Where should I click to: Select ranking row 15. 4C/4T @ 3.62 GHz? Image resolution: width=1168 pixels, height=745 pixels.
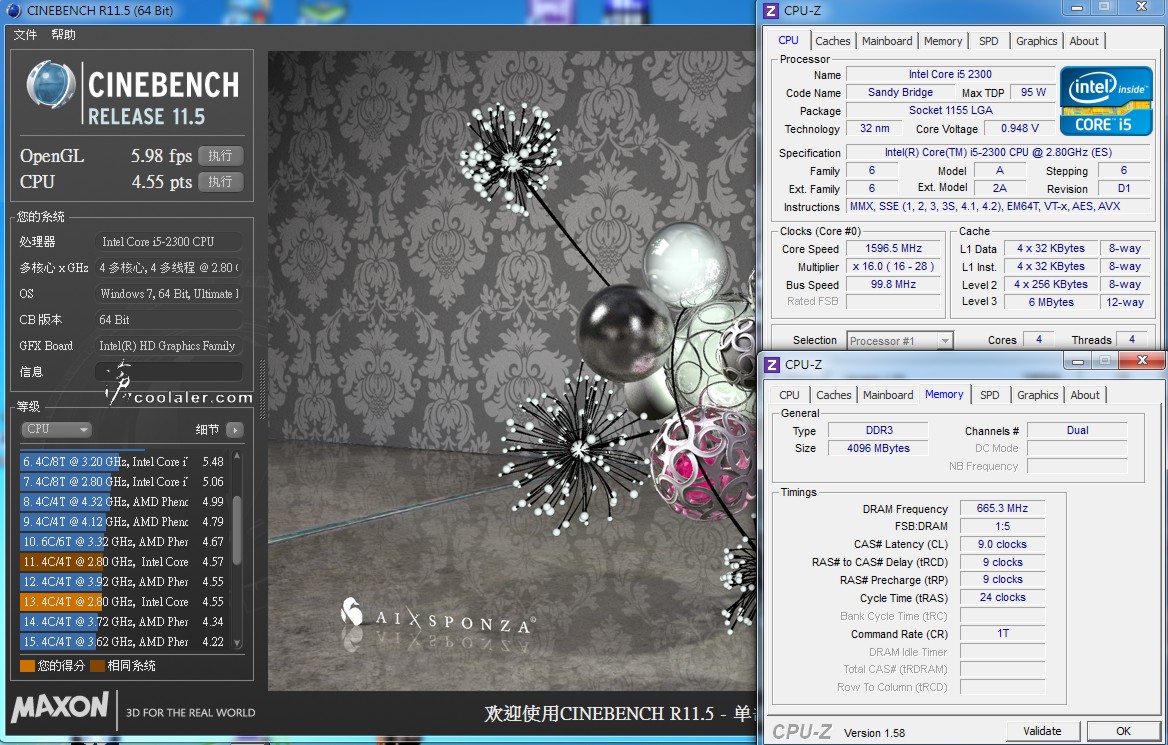(x=124, y=641)
